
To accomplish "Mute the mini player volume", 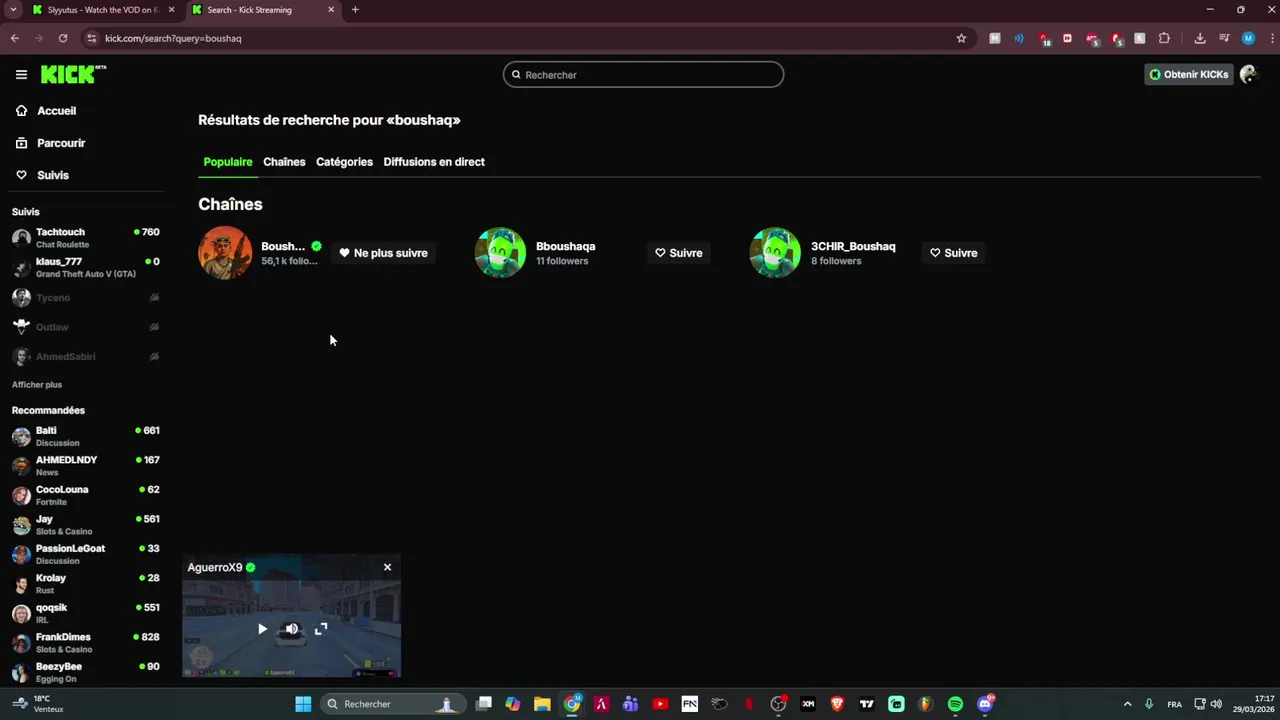I will click(x=292, y=629).
